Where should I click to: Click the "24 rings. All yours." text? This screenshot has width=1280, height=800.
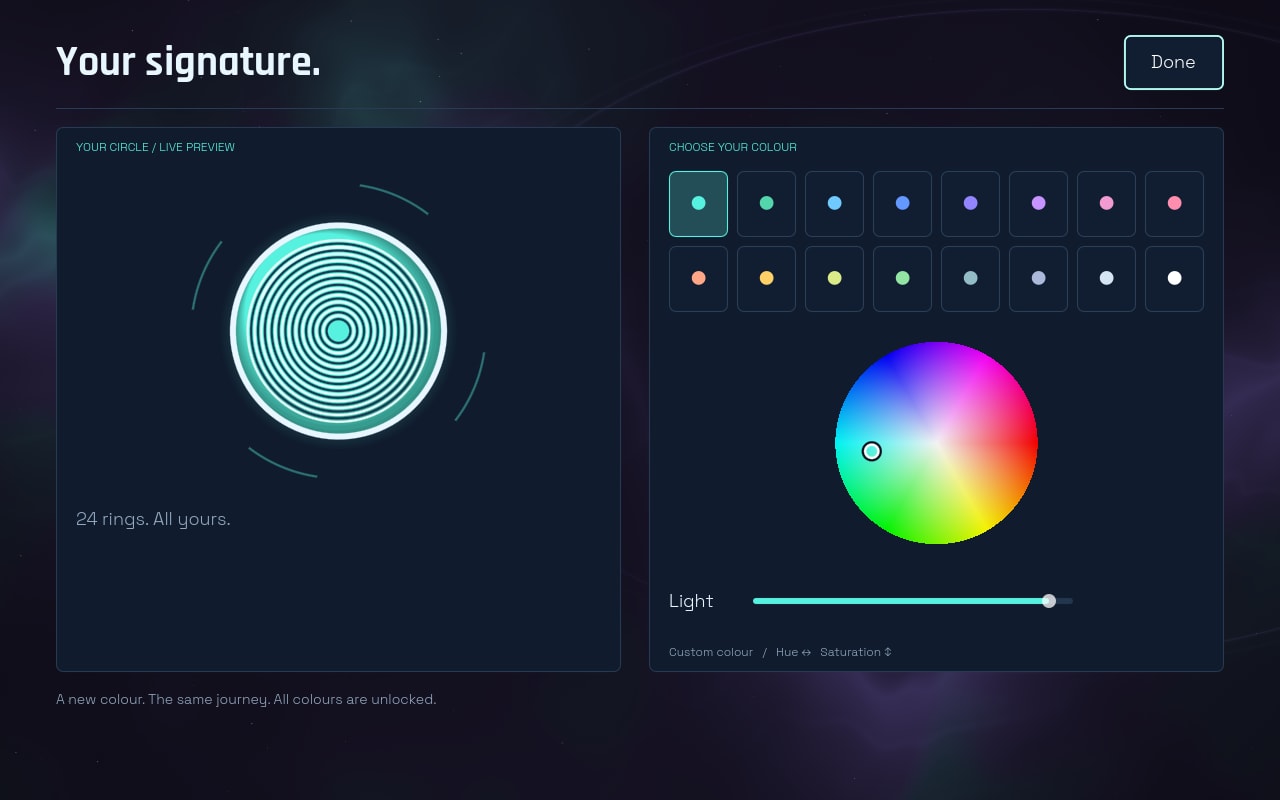point(153,519)
